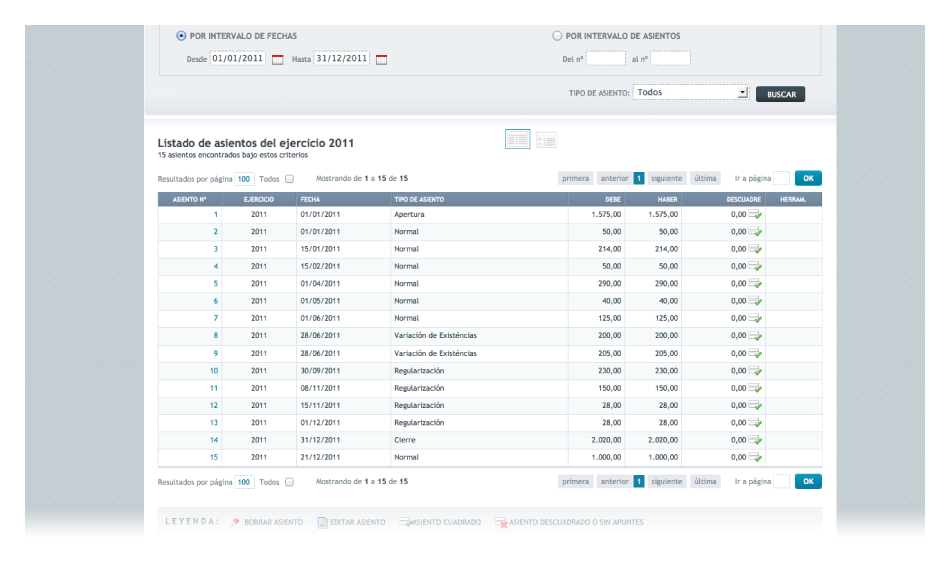This screenshot has height=562, width=950.
Task: Open asiento number 15 link
Action: click(x=214, y=457)
